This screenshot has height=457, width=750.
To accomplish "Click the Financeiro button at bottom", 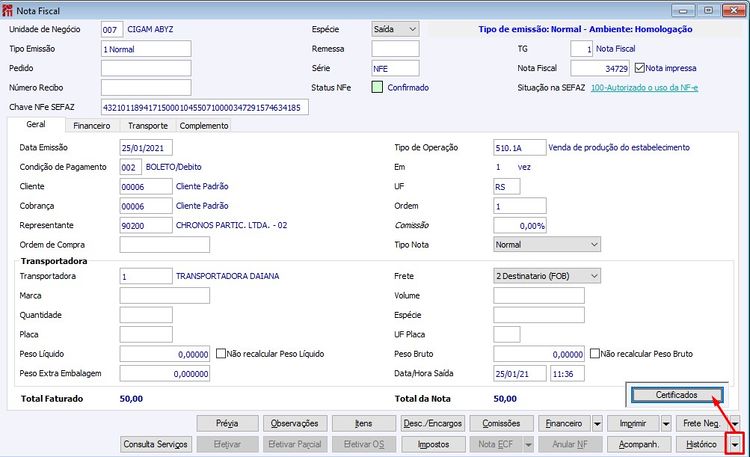I will point(564,424).
